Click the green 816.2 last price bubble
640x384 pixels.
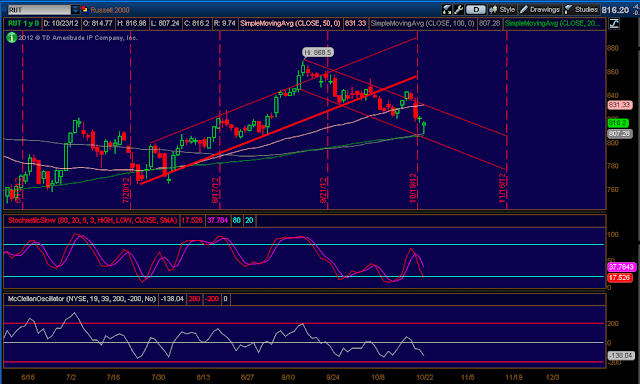[618, 123]
